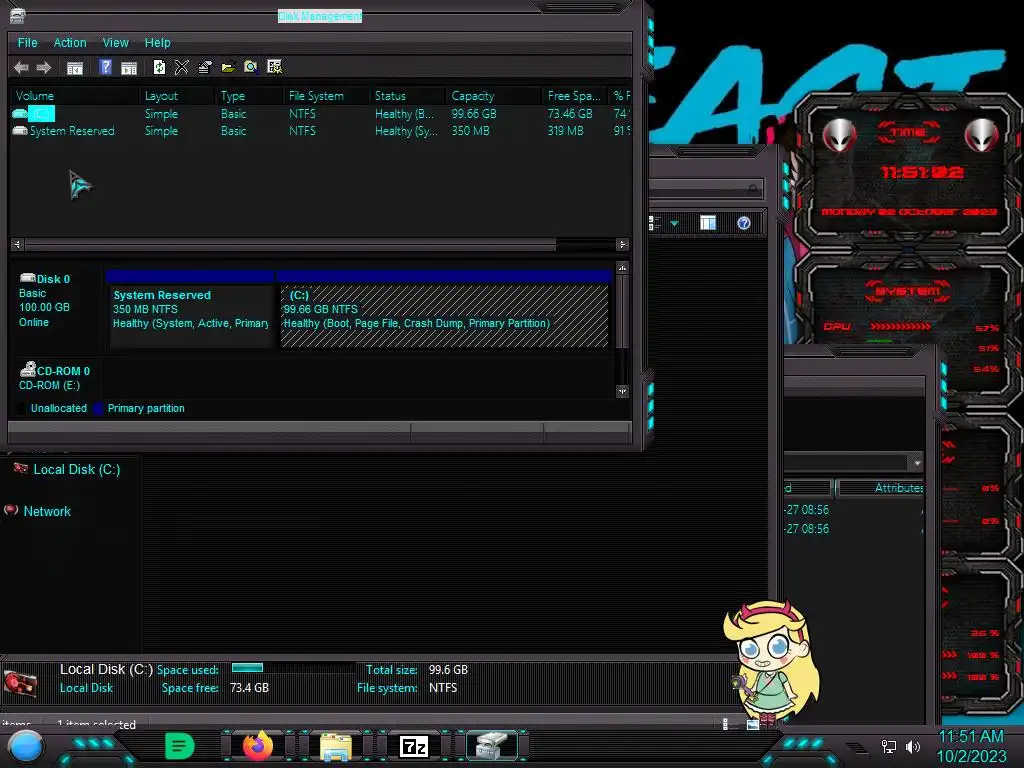Go forward with the toolbar Forward arrow
Viewport: 1024px width, 768px height.
click(x=44, y=67)
